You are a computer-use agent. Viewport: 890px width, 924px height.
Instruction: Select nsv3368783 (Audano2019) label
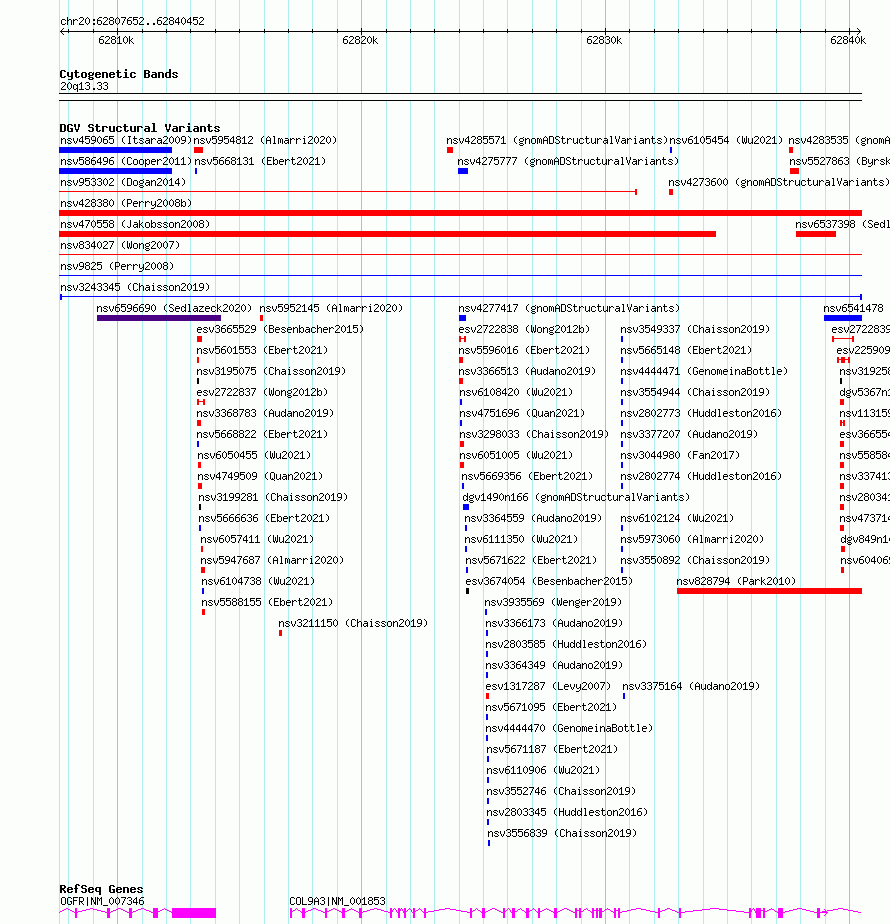pos(265,414)
